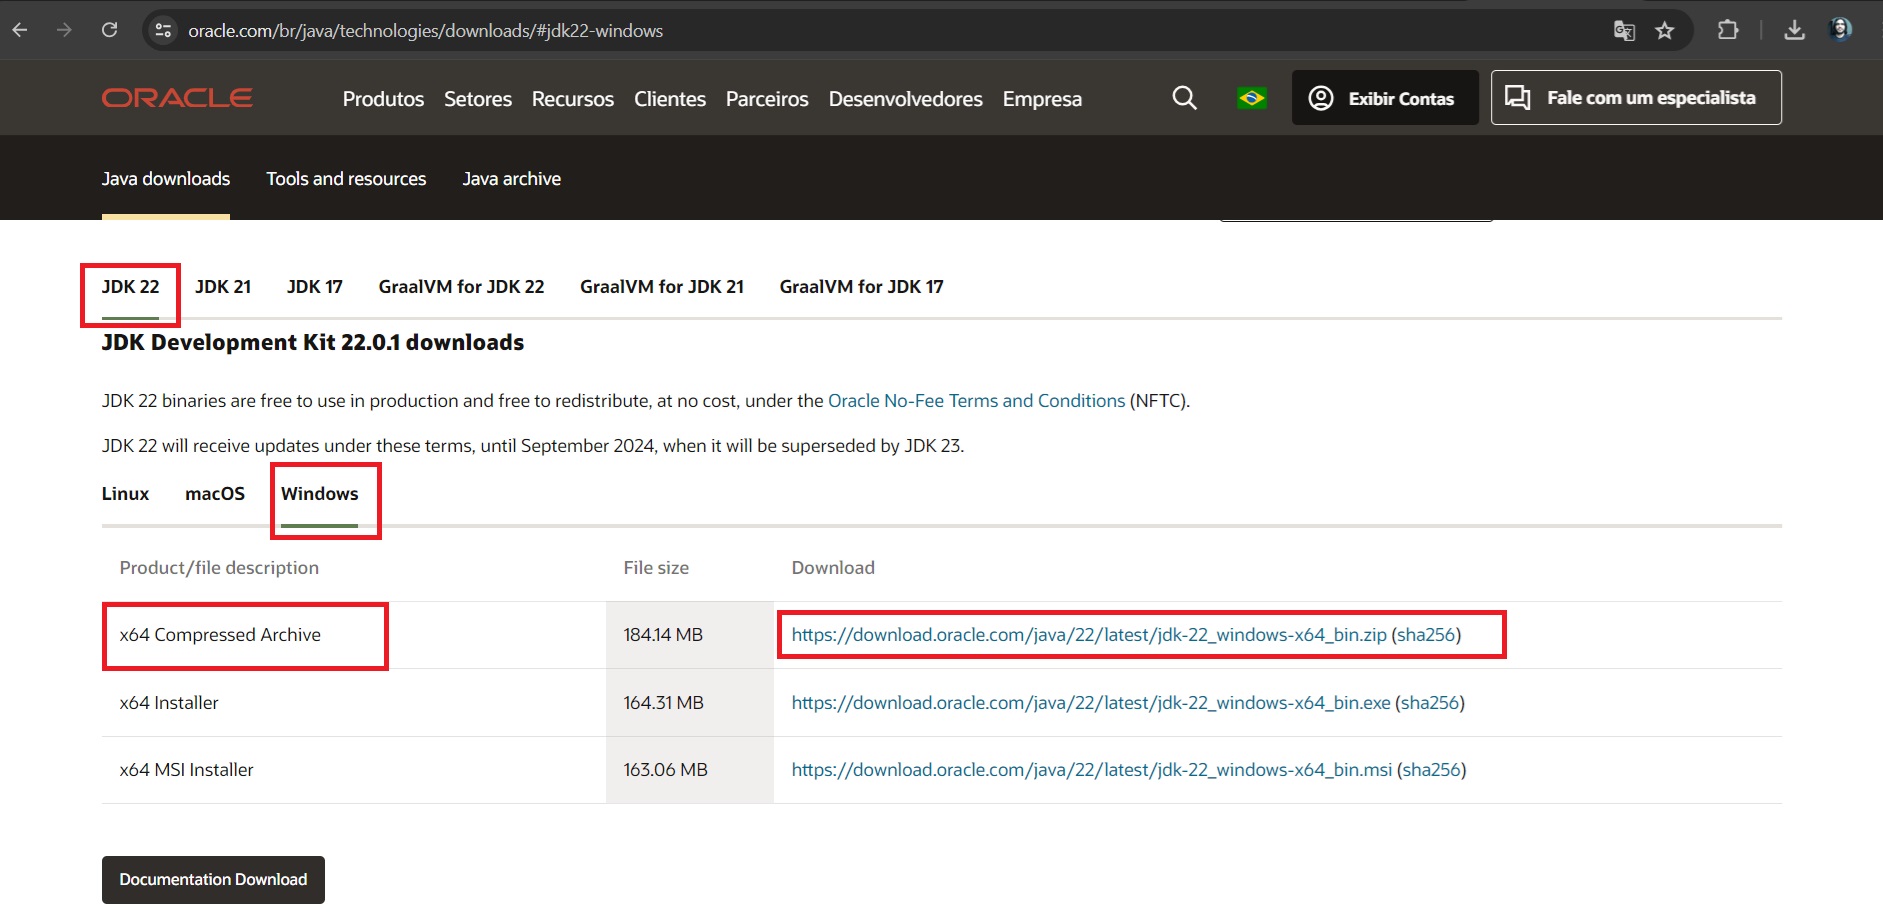Open the sha256 link for x64 Installer

coord(1428,702)
